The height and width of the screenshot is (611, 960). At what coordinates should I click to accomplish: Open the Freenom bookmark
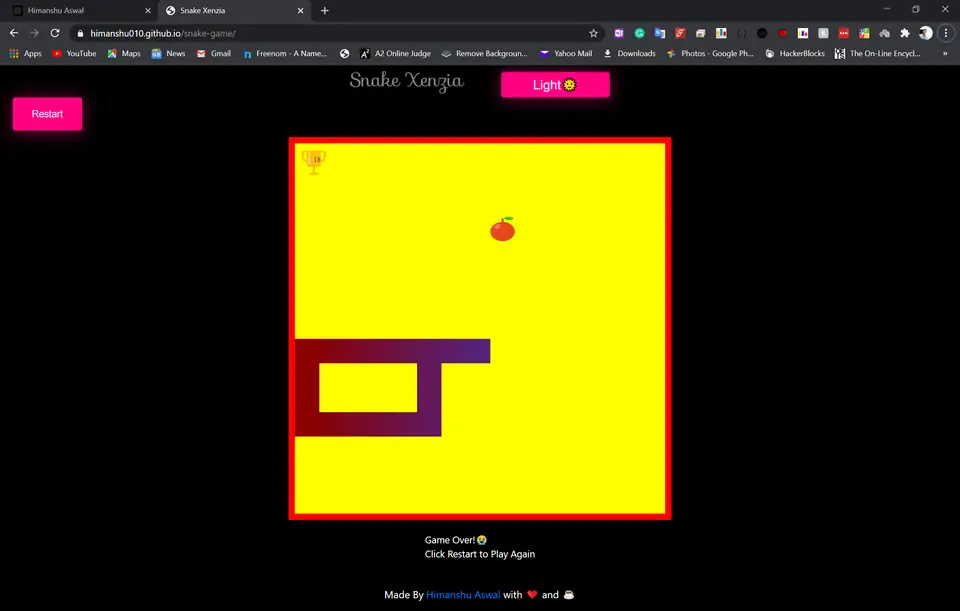(285, 54)
